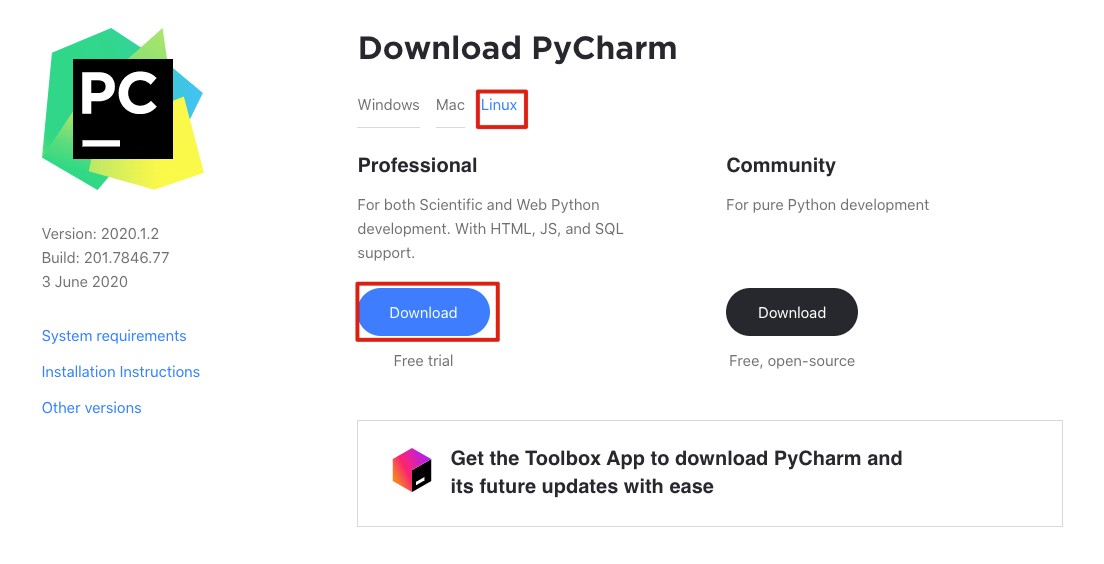Switch to the Mac tab
The height and width of the screenshot is (564, 1104).
coord(450,105)
